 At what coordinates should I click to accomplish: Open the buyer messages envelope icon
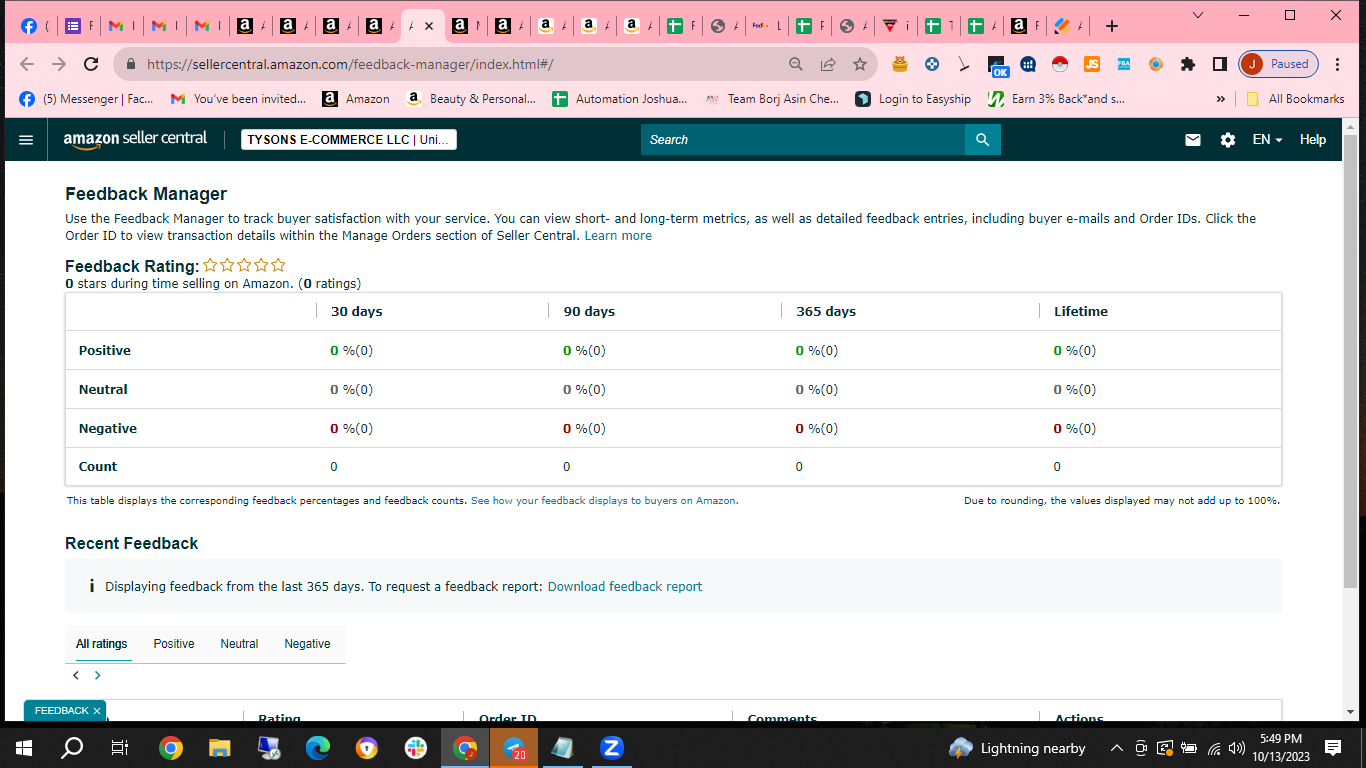1193,140
